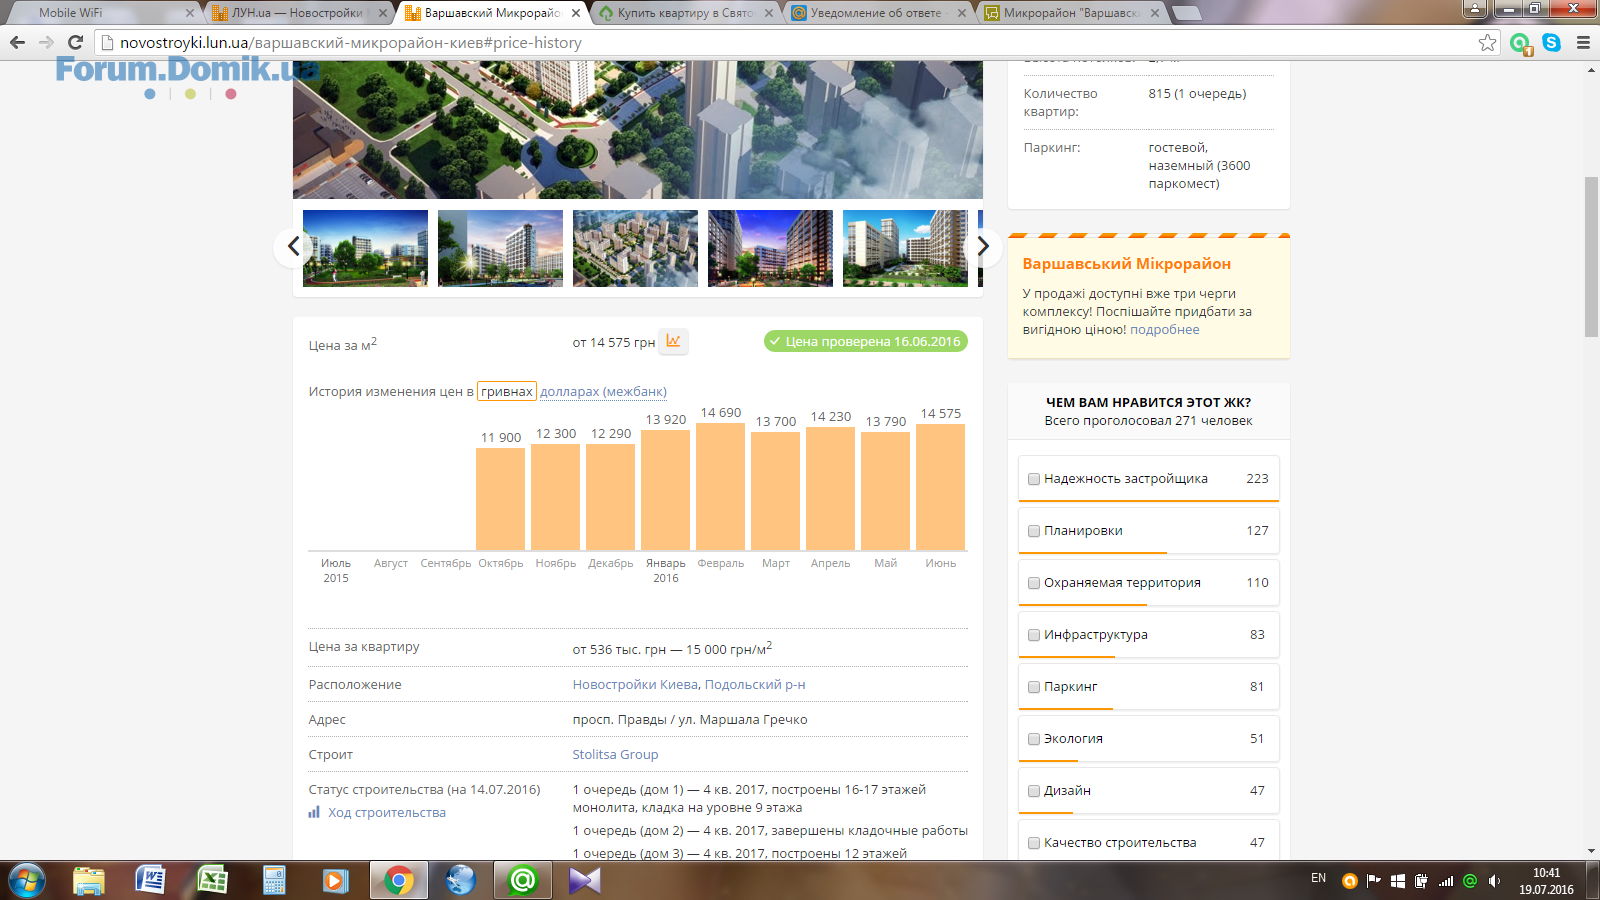The height and width of the screenshot is (900, 1600).
Task: Open Подольский р-н link
Action: 755,685
